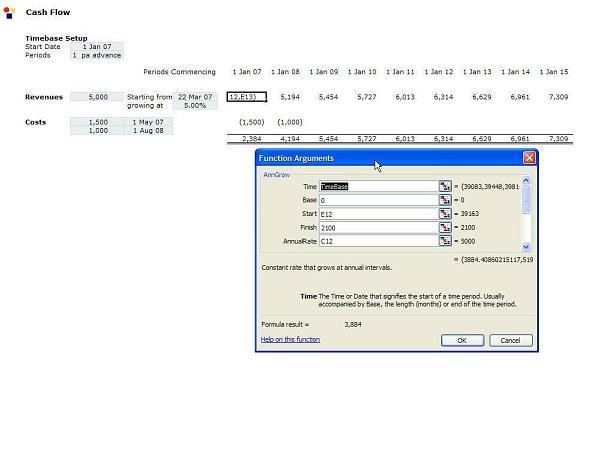This screenshot has height=459, width=612.
Task: Click the Revenues row label
Action: pyautogui.click(x=44, y=97)
